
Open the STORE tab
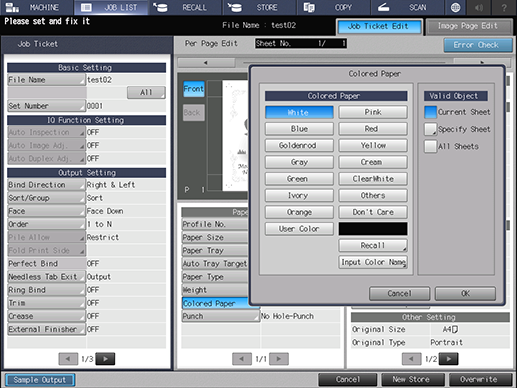point(259,7)
